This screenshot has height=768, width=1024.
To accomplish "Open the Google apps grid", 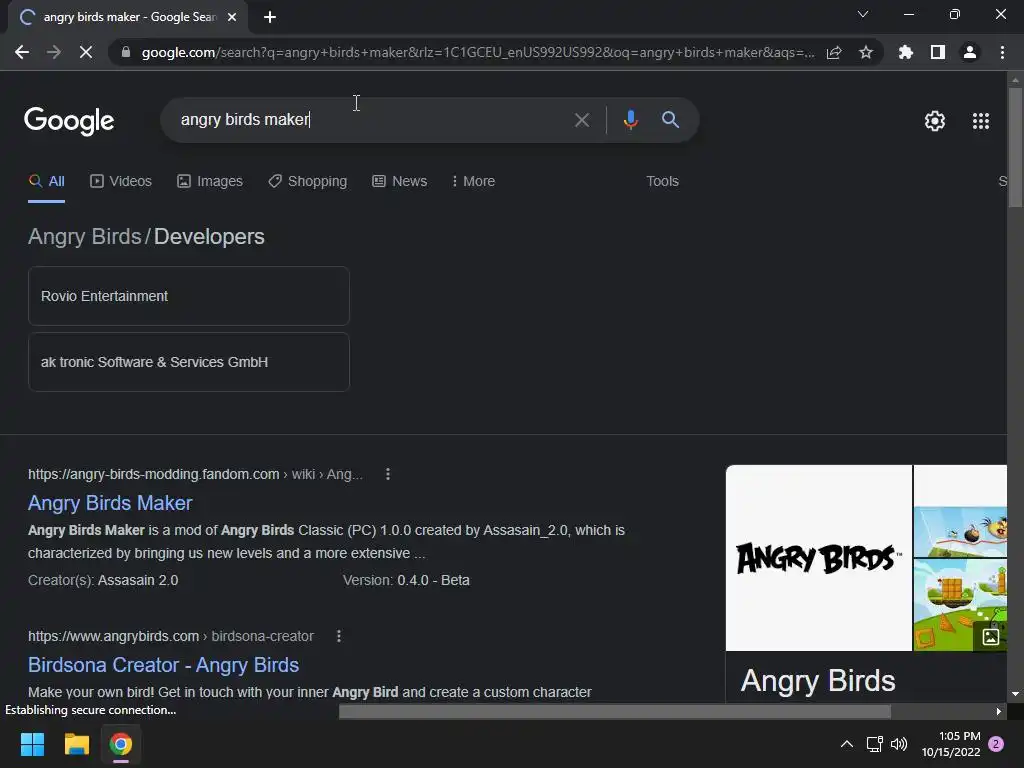I will pyautogui.click(x=981, y=121).
